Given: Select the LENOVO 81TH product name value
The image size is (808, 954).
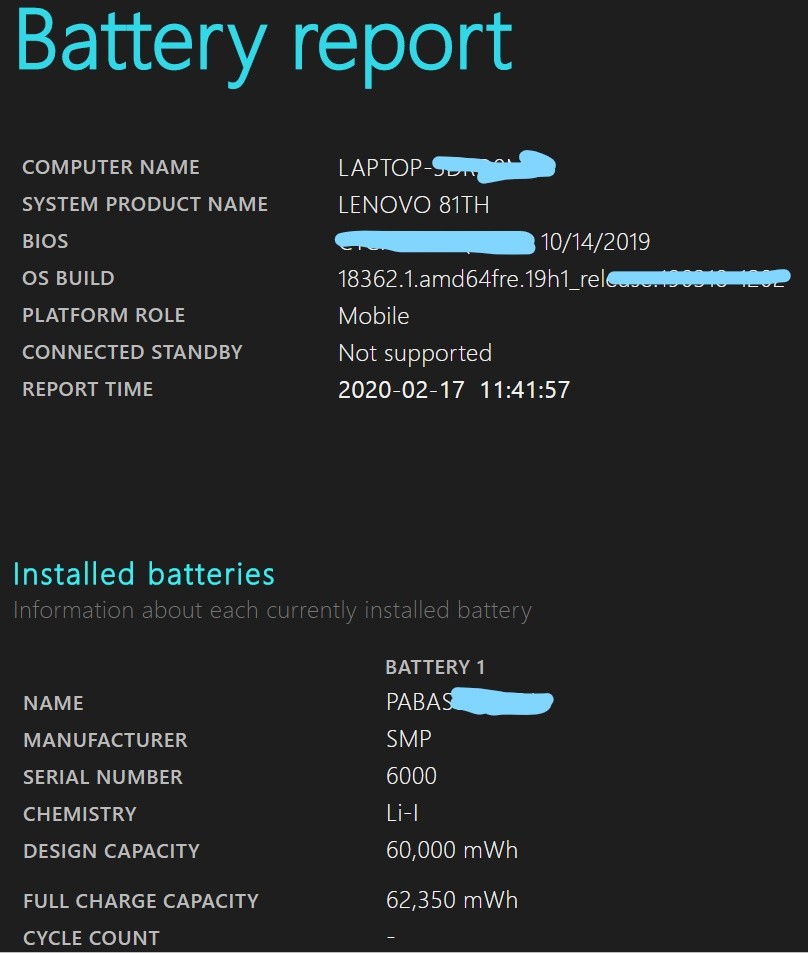Looking at the screenshot, I should (414, 205).
